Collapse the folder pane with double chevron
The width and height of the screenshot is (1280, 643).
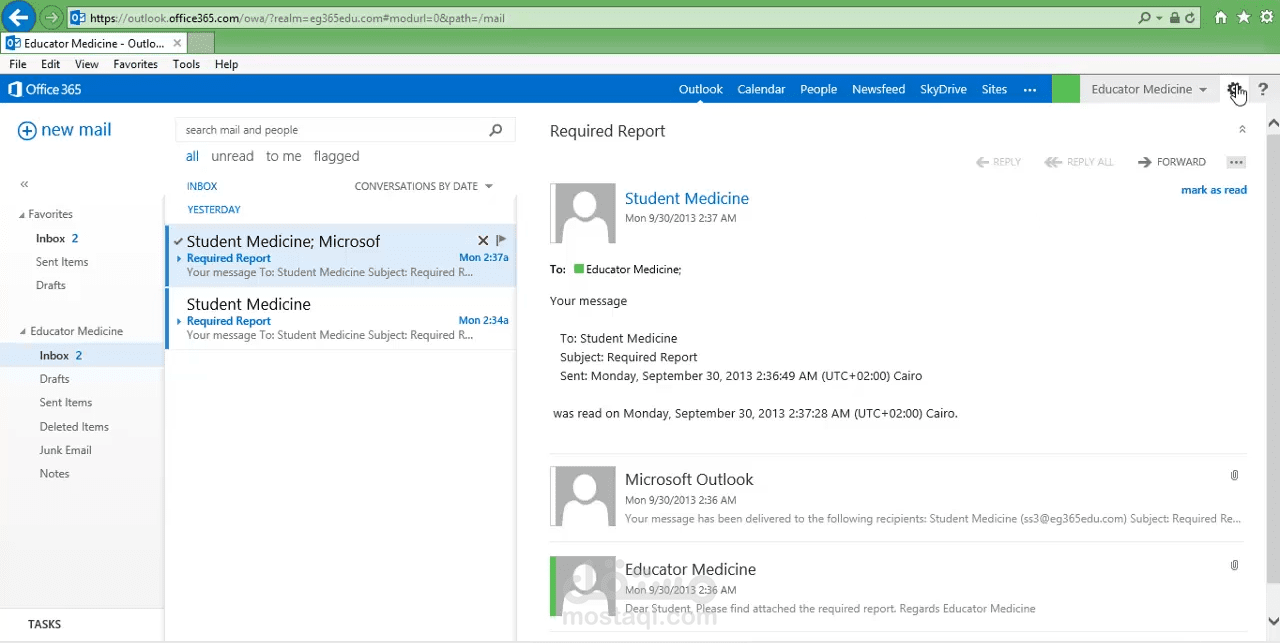pyautogui.click(x=24, y=184)
